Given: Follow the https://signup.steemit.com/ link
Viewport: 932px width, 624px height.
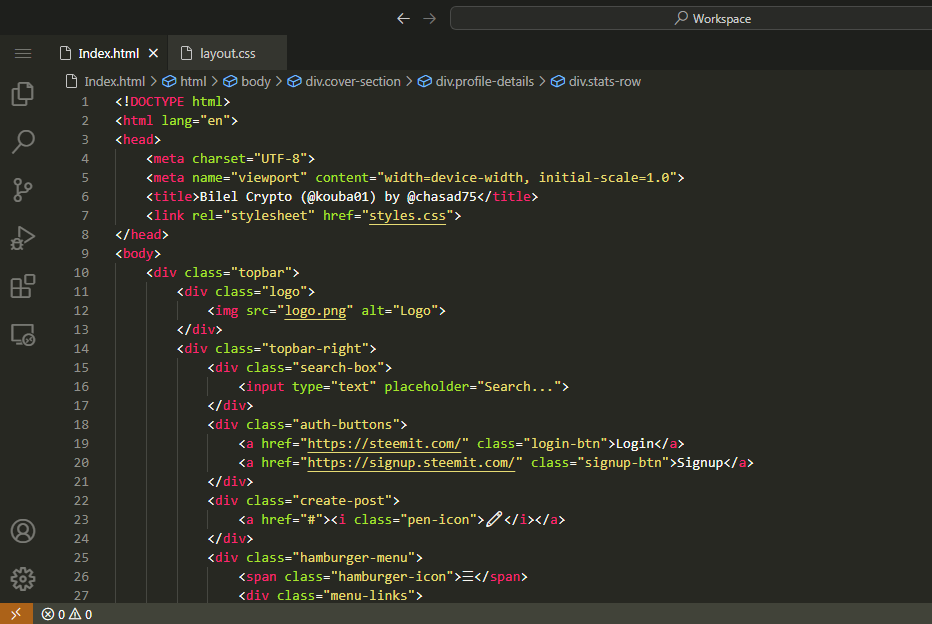Looking at the screenshot, I should pos(411,463).
